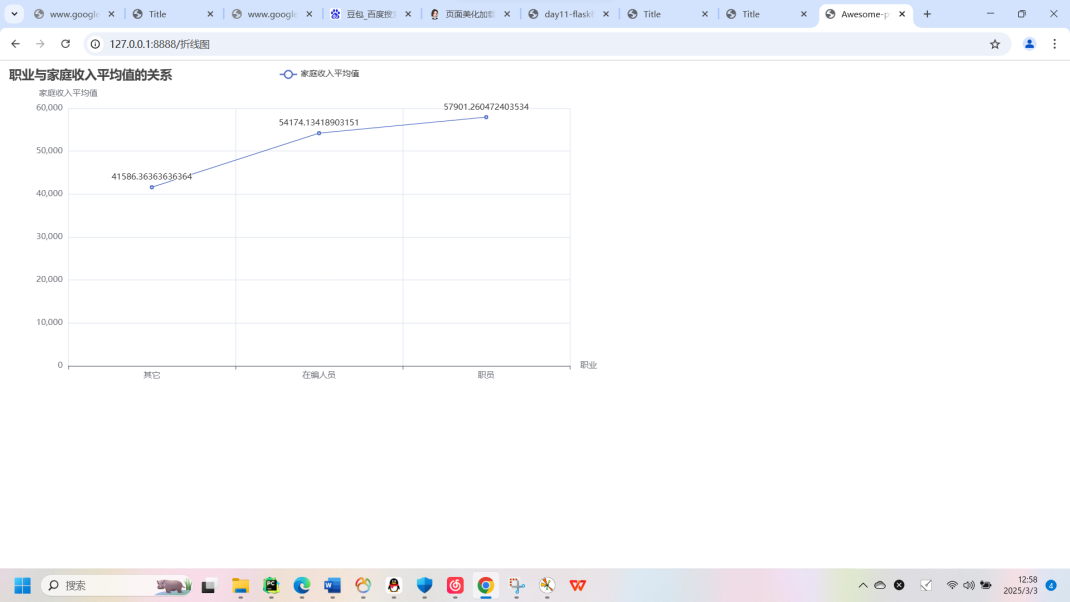Open Microsoft Edge from taskbar
The height and width of the screenshot is (602, 1070).
(302, 586)
